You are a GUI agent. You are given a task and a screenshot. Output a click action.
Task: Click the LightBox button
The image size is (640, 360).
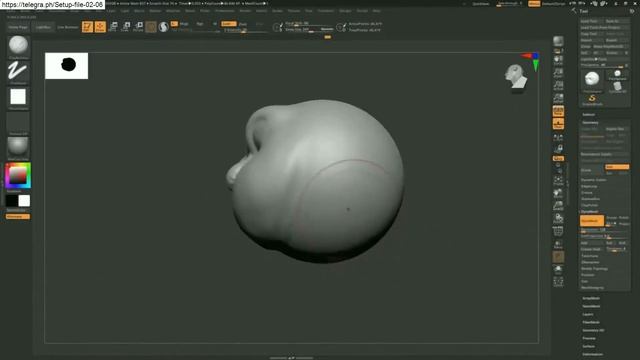pyautogui.click(x=43, y=27)
